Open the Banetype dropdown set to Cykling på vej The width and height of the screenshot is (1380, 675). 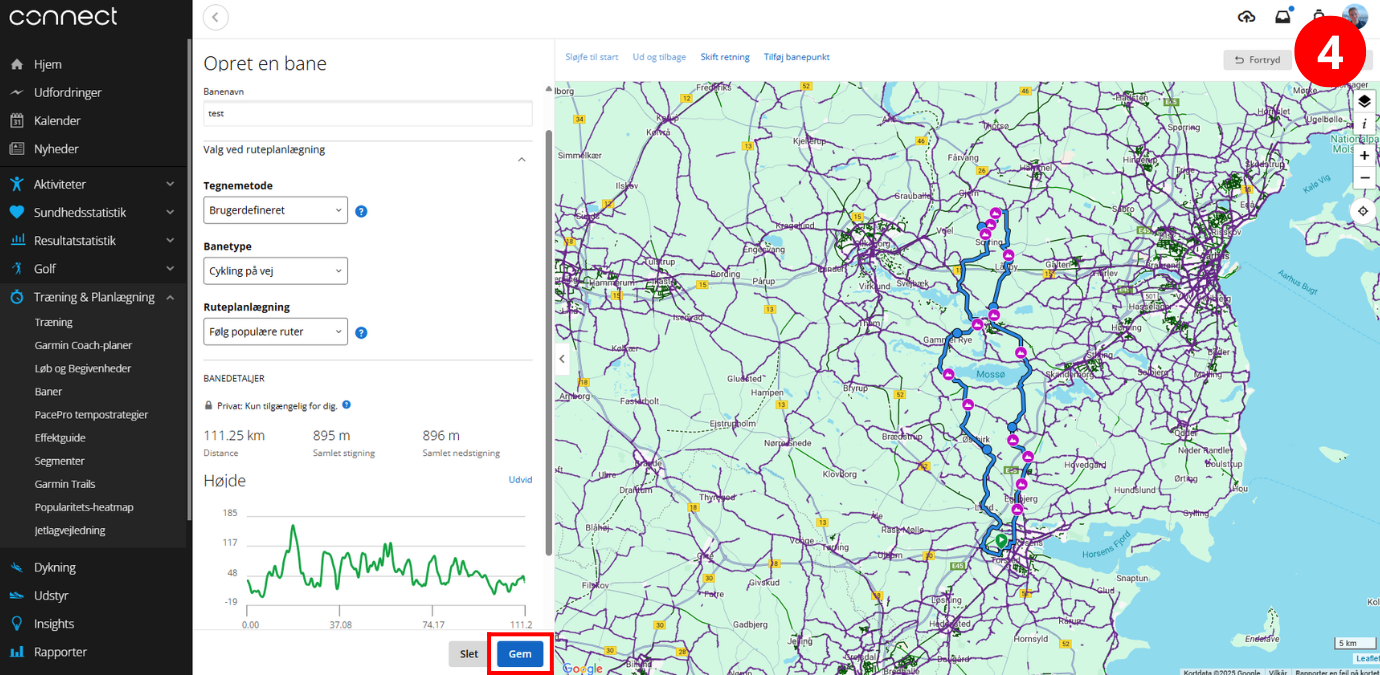pos(275,270)
